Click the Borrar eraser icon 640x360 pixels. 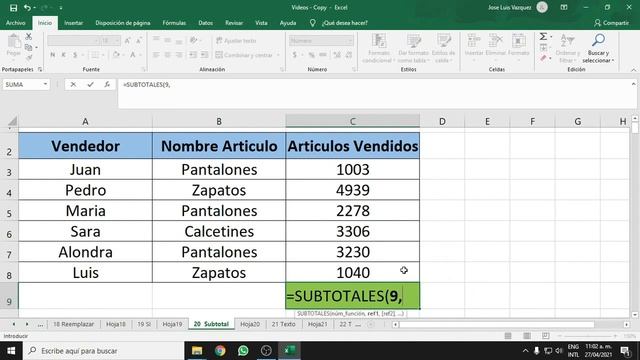click(x=543, y=58)
